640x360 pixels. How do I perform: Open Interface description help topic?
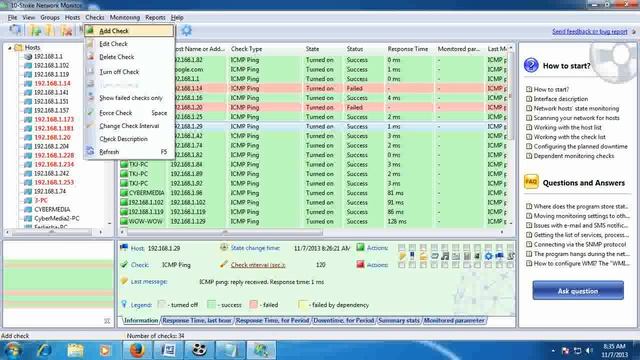click(561, 99)
